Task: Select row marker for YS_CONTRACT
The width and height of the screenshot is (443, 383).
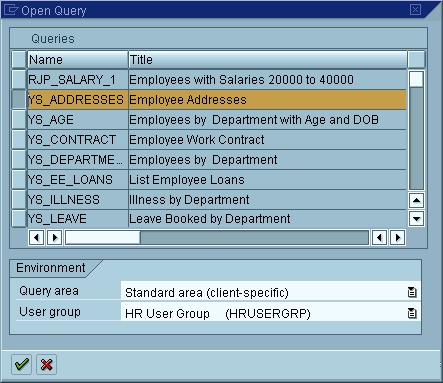Action: click(x=19, y=139)
